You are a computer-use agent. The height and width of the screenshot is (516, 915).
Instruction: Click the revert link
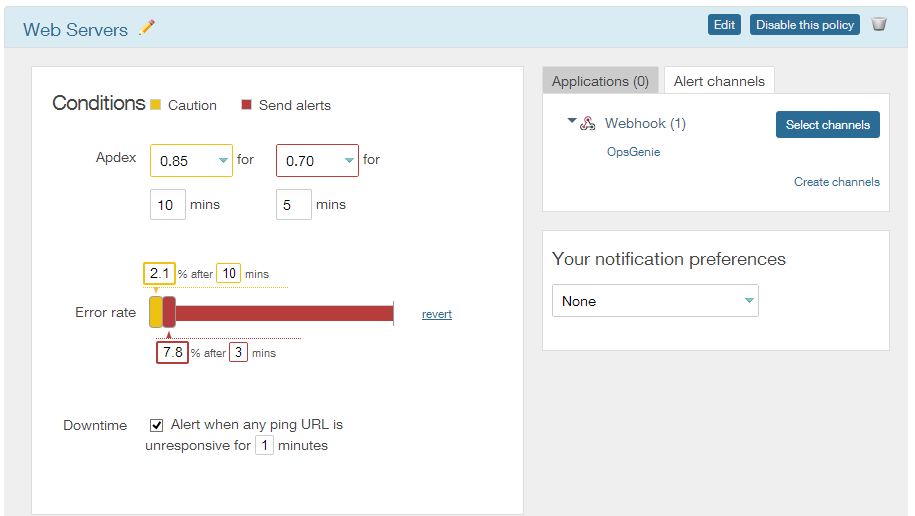click(436, 314)
